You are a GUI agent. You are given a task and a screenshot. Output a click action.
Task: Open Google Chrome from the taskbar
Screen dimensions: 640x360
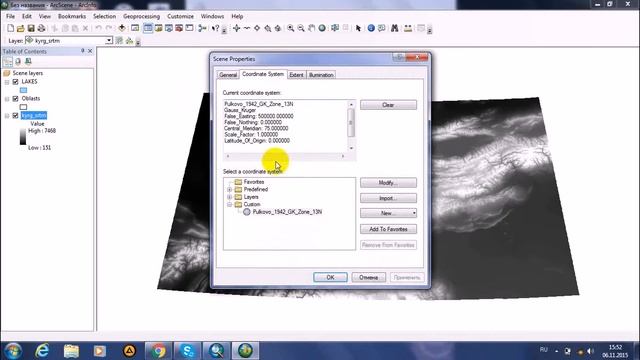tap(158, 351)
